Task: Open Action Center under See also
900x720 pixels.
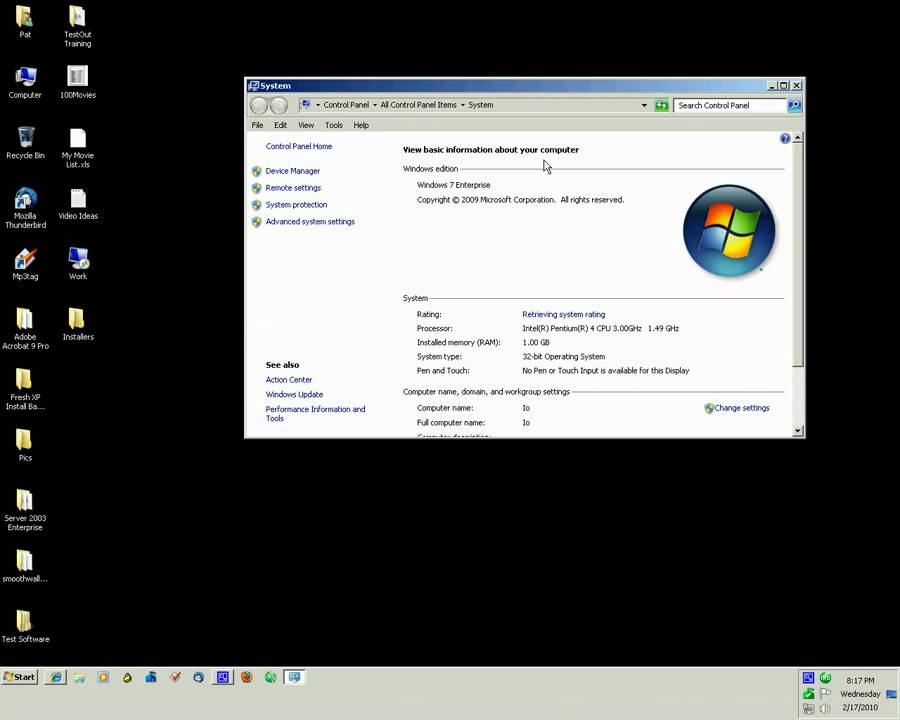Action: tap(289, 380)
